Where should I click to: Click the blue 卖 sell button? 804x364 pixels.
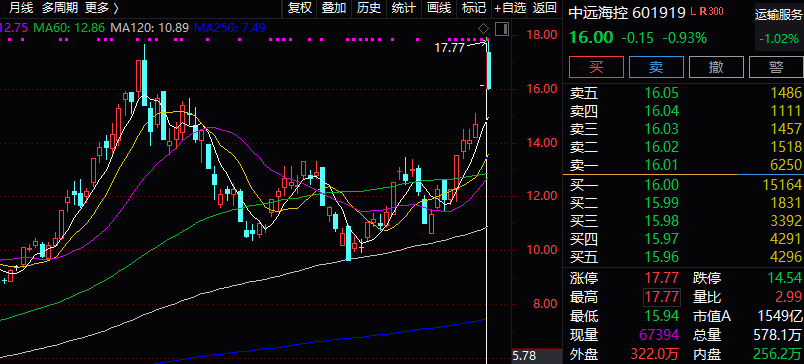coord(656,67)
